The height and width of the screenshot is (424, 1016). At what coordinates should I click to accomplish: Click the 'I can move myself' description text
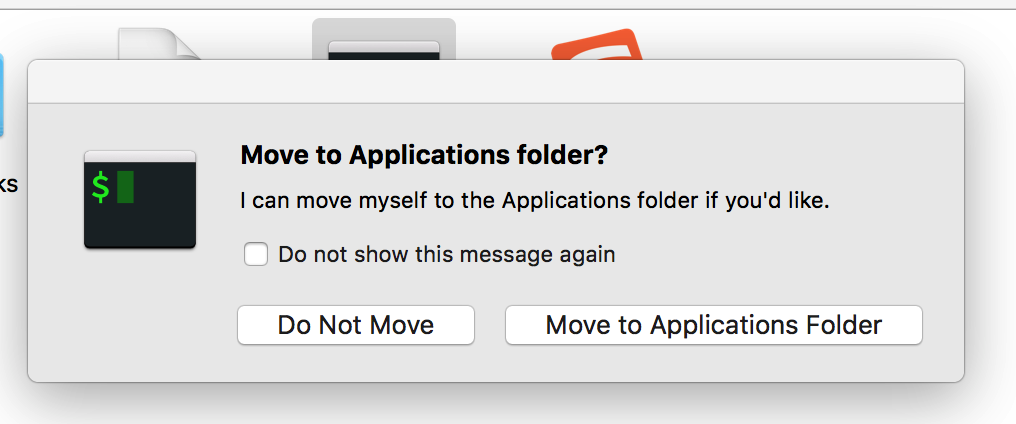[x=535, y=200]
